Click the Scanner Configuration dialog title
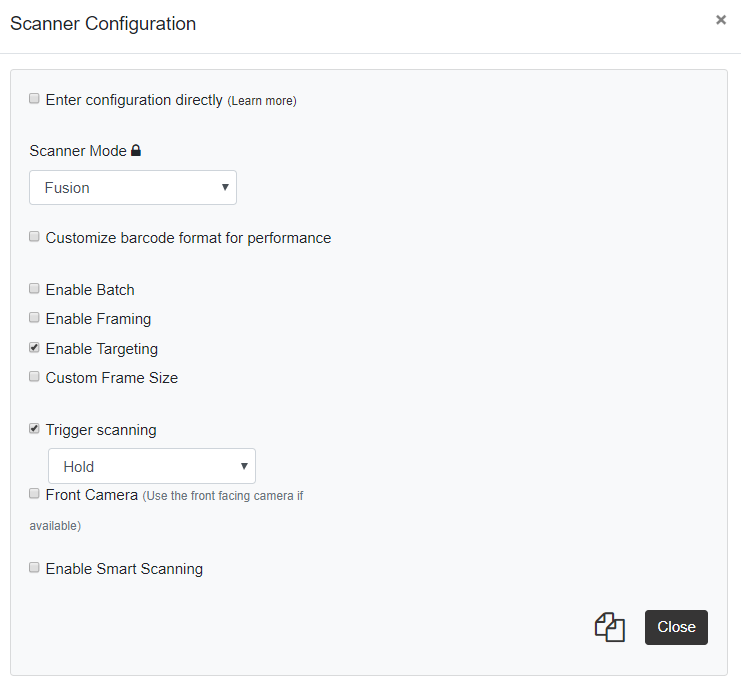 click(103, 24)
